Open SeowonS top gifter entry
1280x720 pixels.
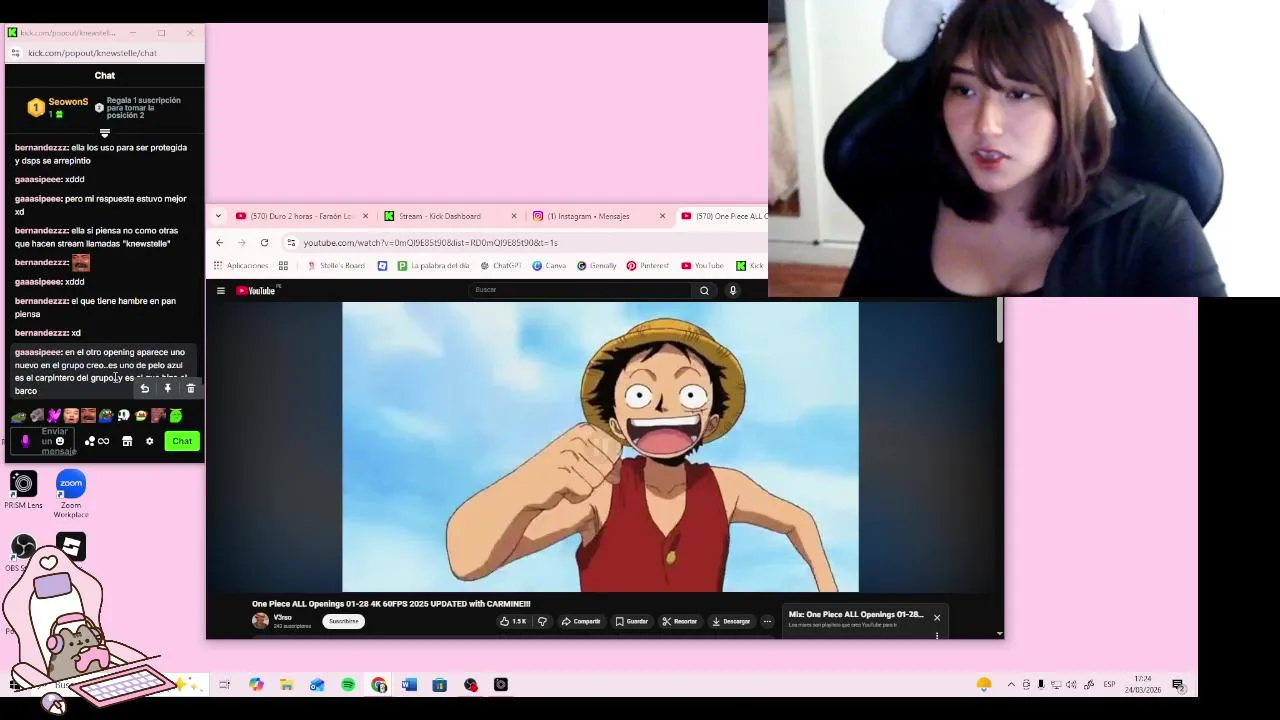[59, 107]
